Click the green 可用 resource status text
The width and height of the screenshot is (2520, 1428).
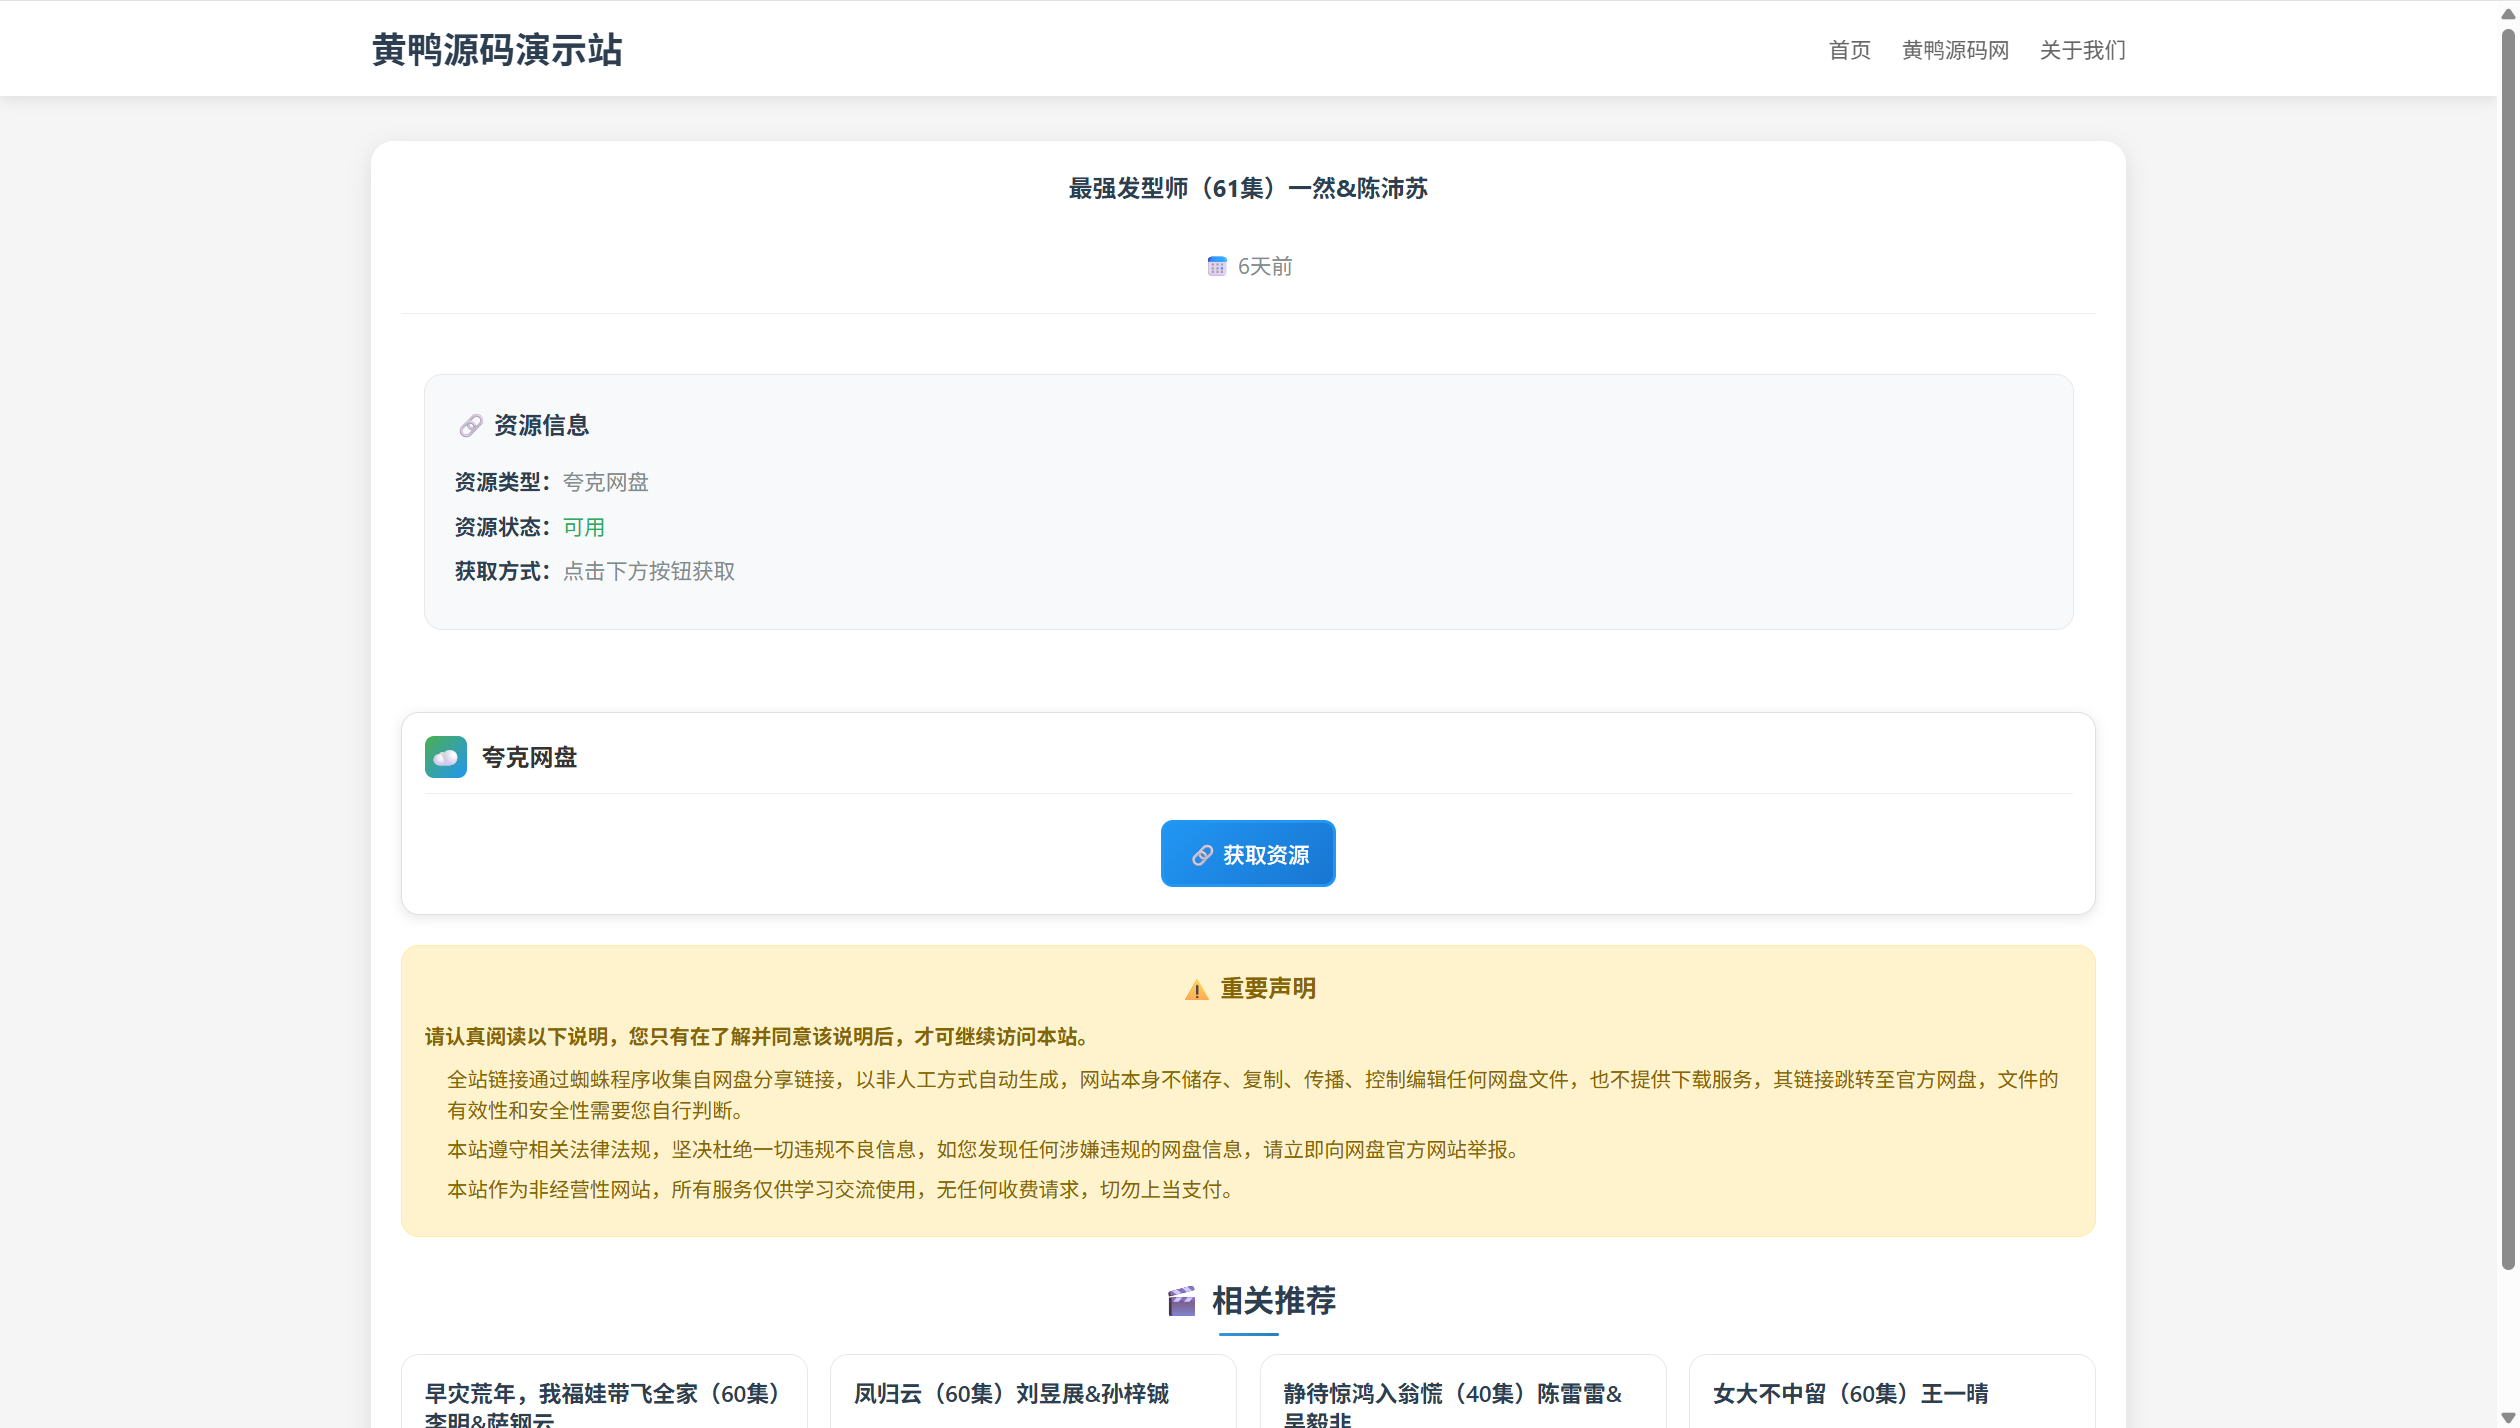583,527
